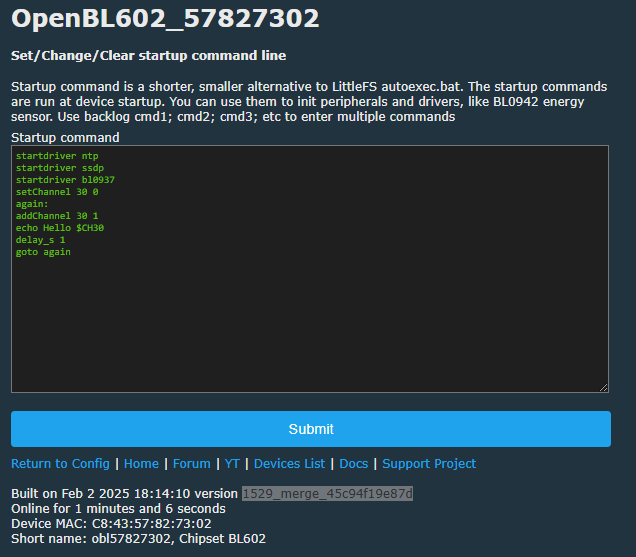Click the highlighted version 1529_merge_45c94f19e87d
636x557 pixels.
pyautogui.click(x=327, y=493)
